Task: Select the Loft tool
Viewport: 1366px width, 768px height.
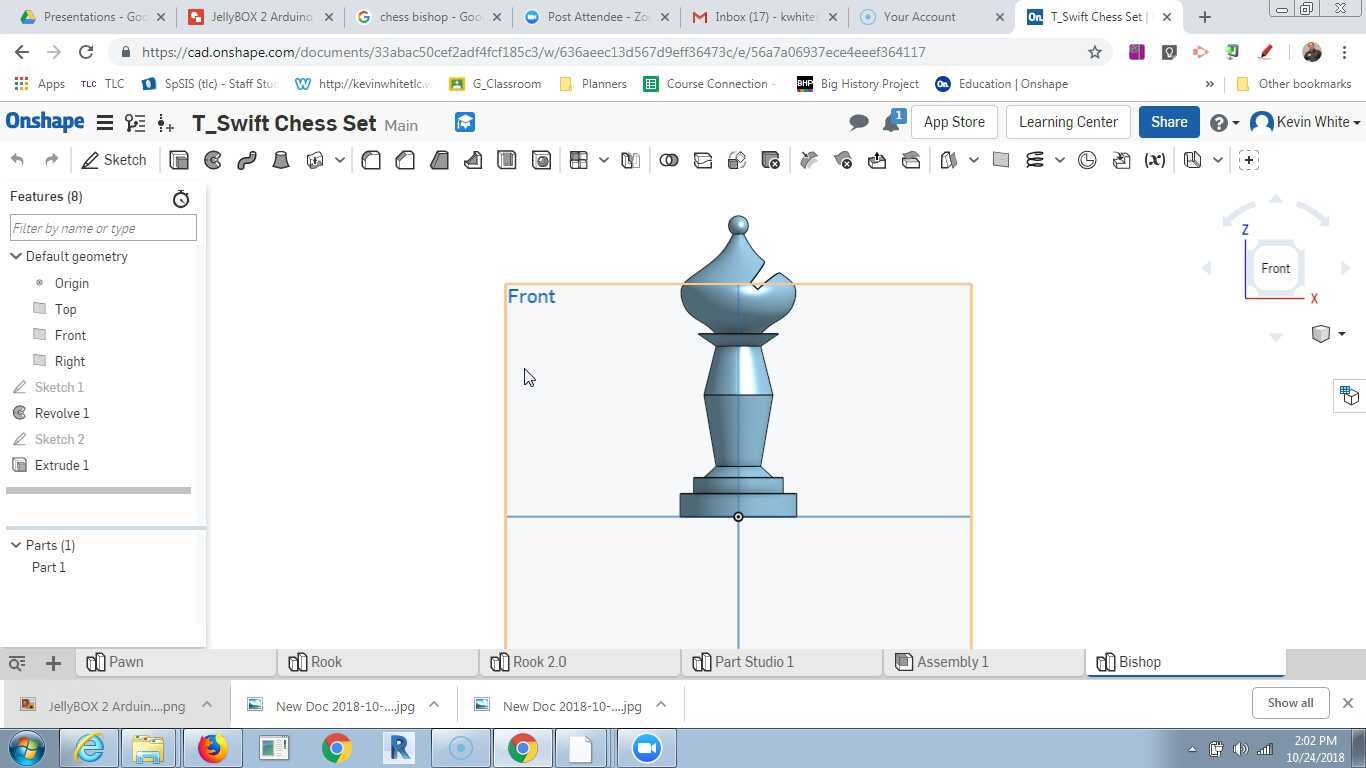Action: coord(281,160)
